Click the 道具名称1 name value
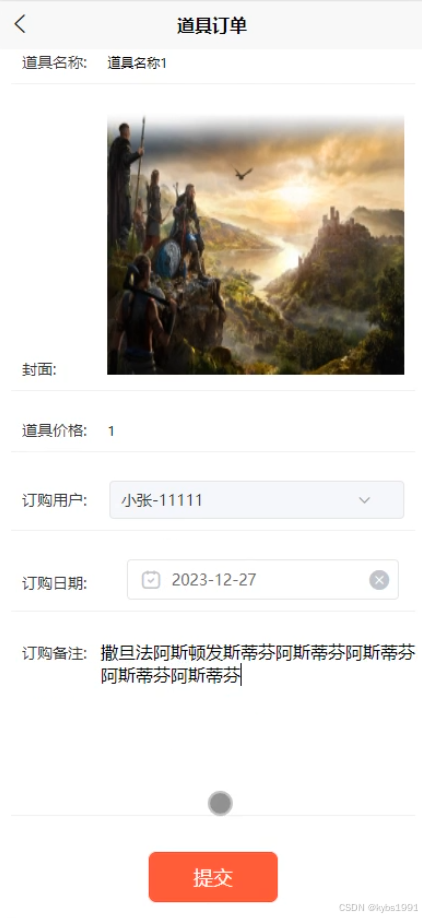Screen dimensions: 422x919 click(137, 63)
